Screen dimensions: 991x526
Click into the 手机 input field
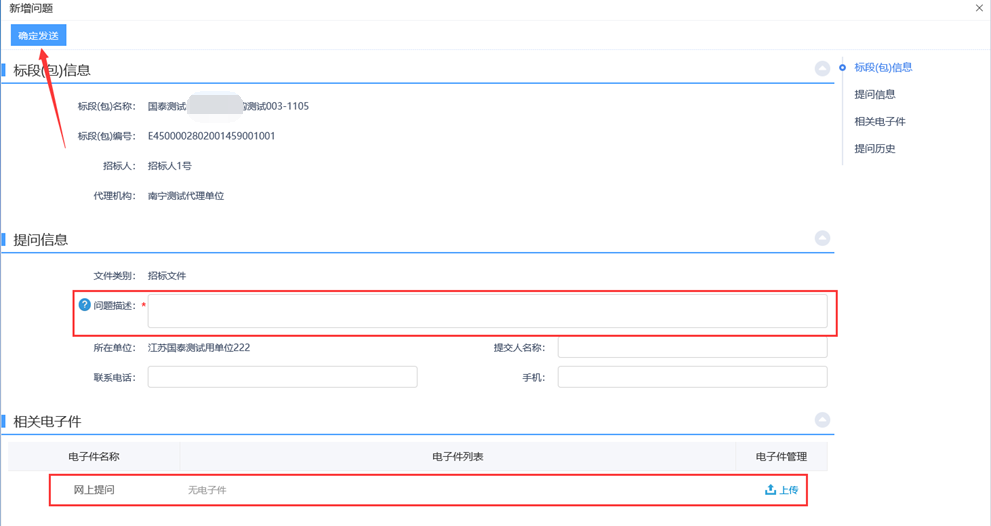click(x=692, y=377)
